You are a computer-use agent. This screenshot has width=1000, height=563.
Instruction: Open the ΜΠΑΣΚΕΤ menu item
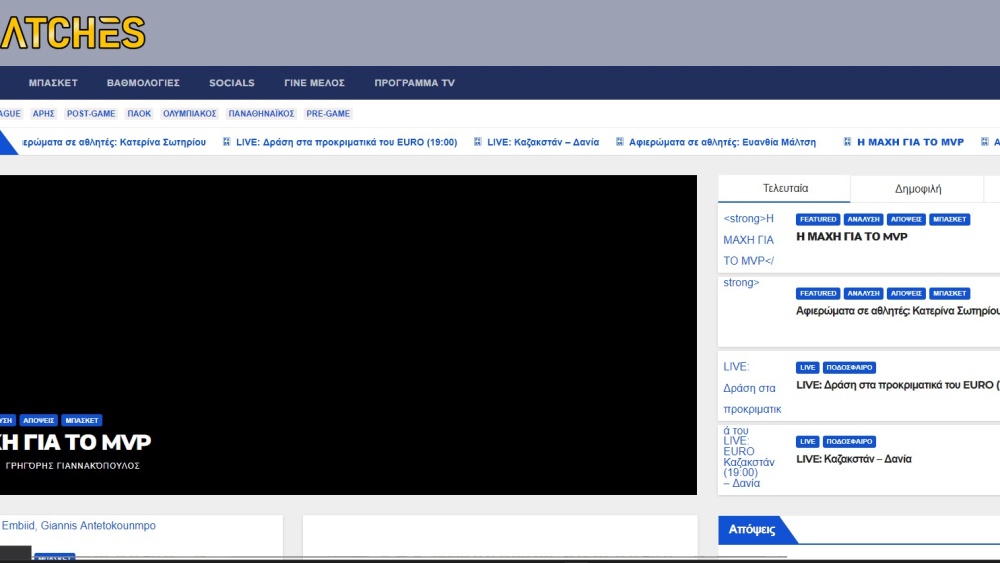[53, 83]
